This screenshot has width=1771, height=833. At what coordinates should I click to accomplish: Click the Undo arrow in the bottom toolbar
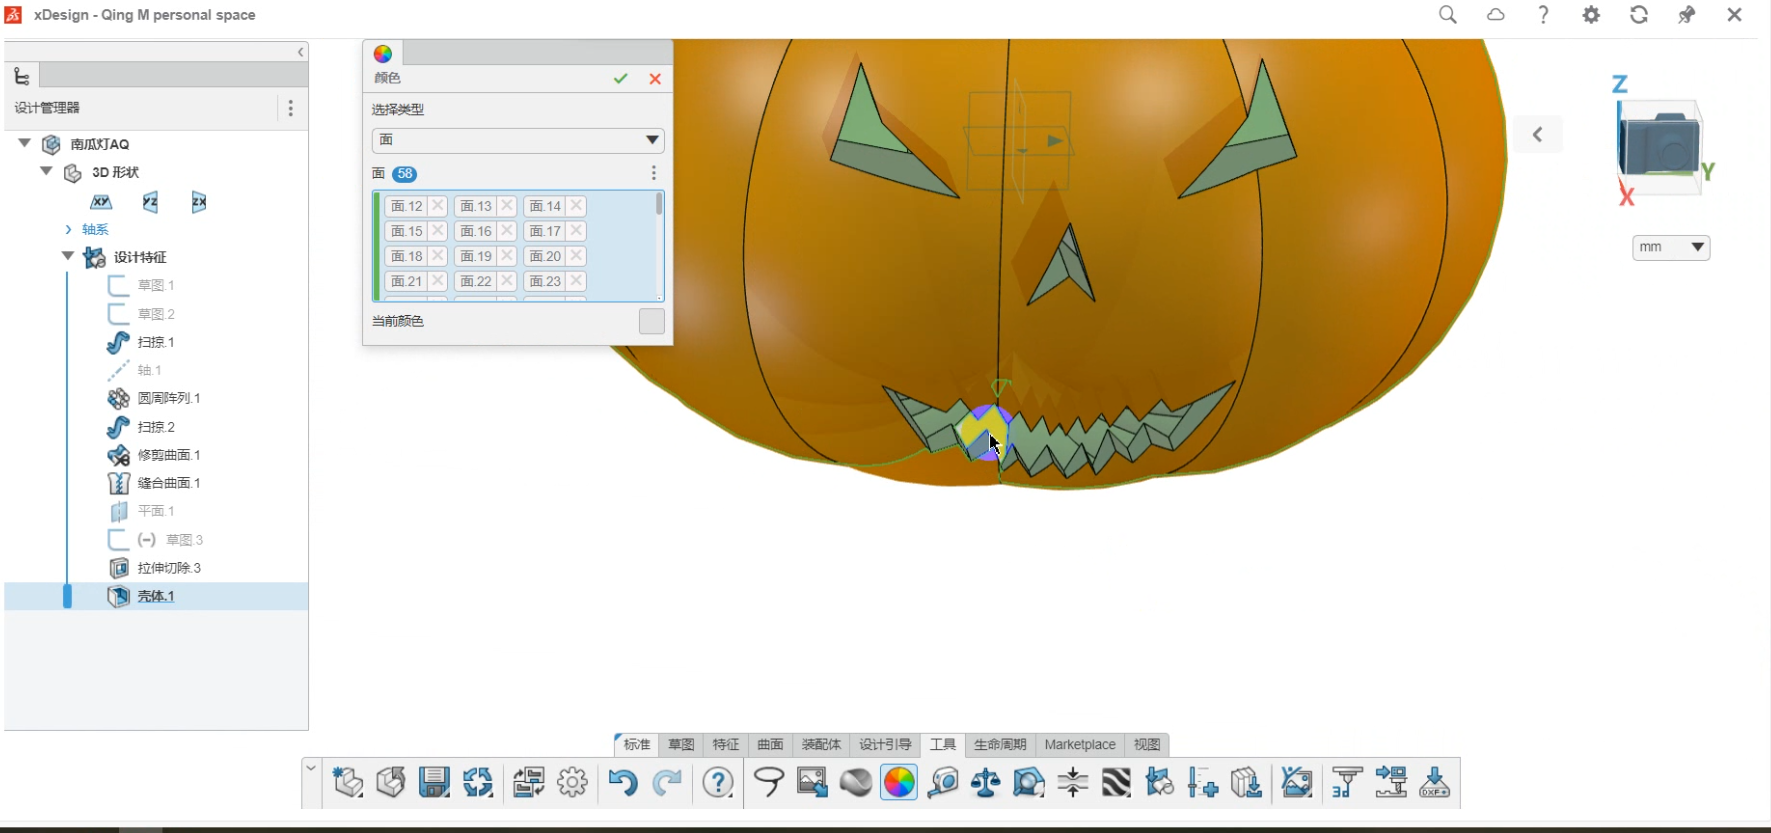click(622, 782)
